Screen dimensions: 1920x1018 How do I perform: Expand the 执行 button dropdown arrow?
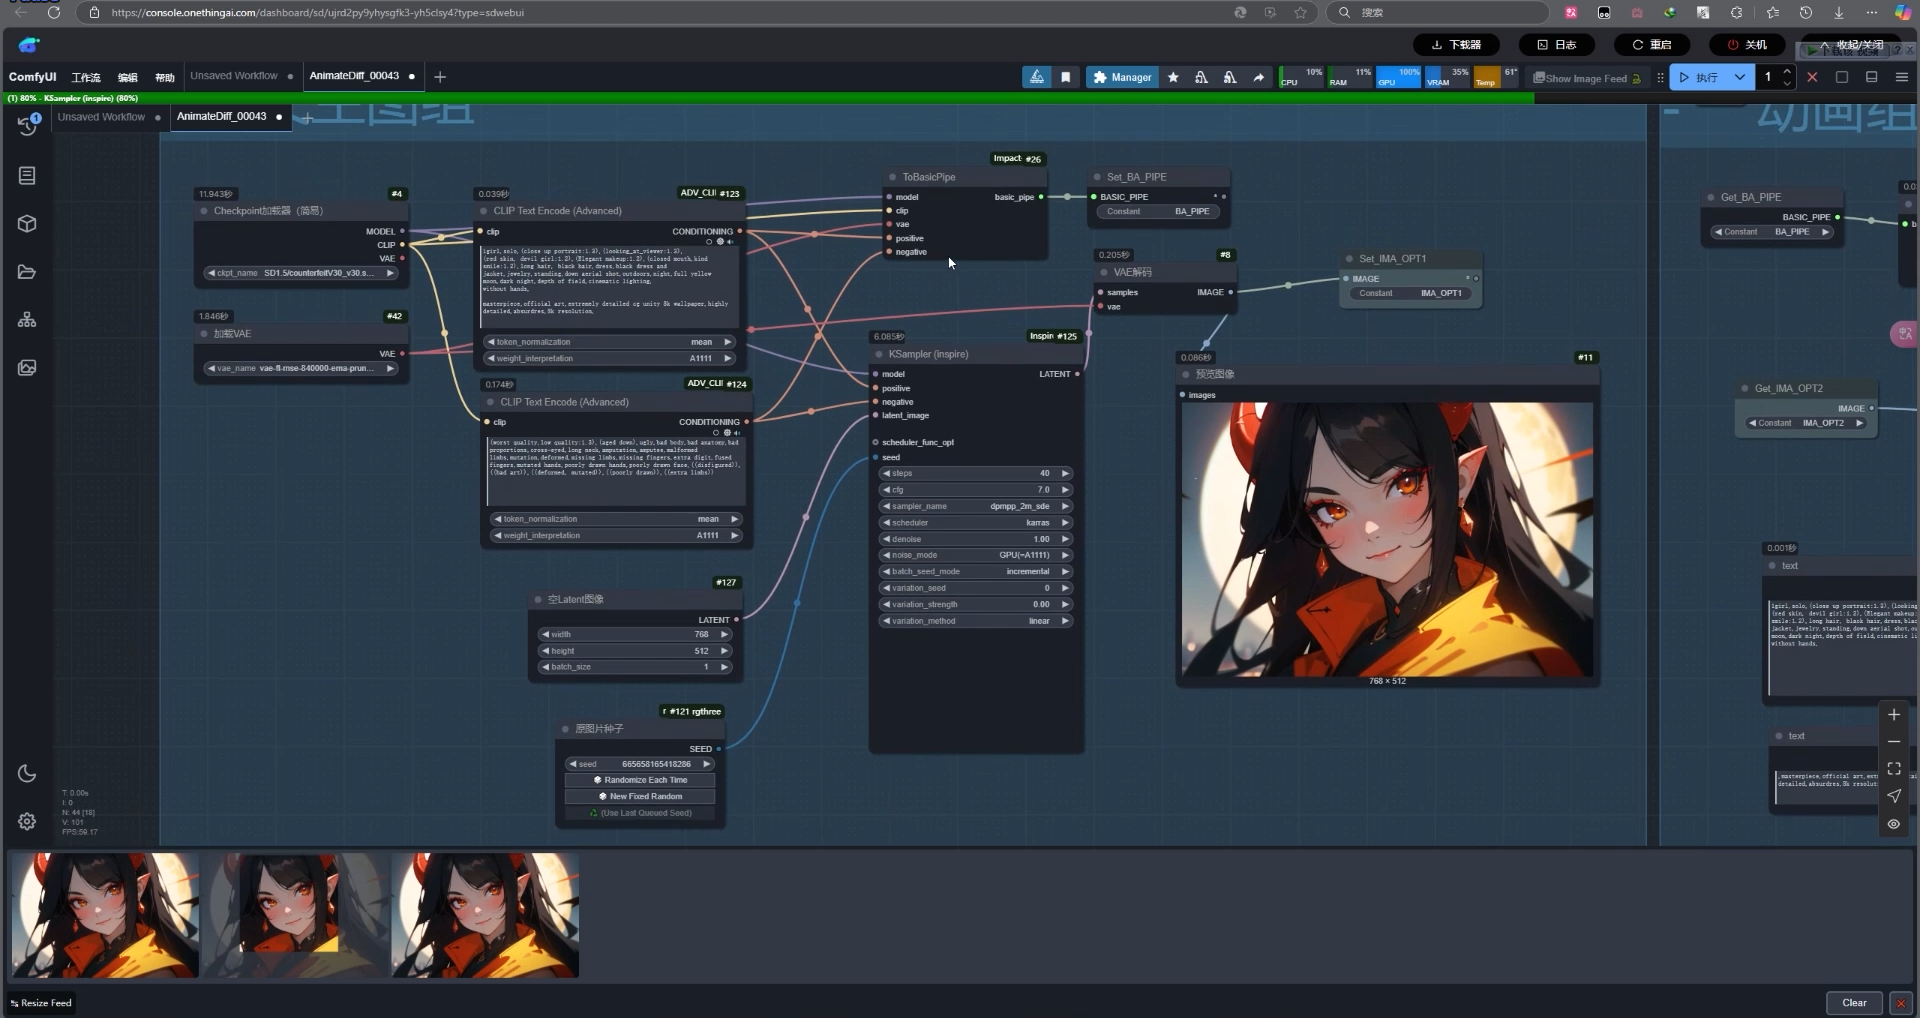point(1740,77)
